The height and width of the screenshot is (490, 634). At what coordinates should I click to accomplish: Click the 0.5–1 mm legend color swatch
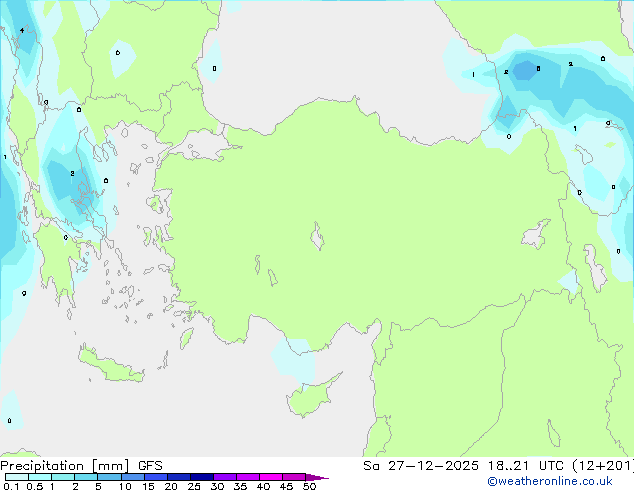click(x=40, y=477)
